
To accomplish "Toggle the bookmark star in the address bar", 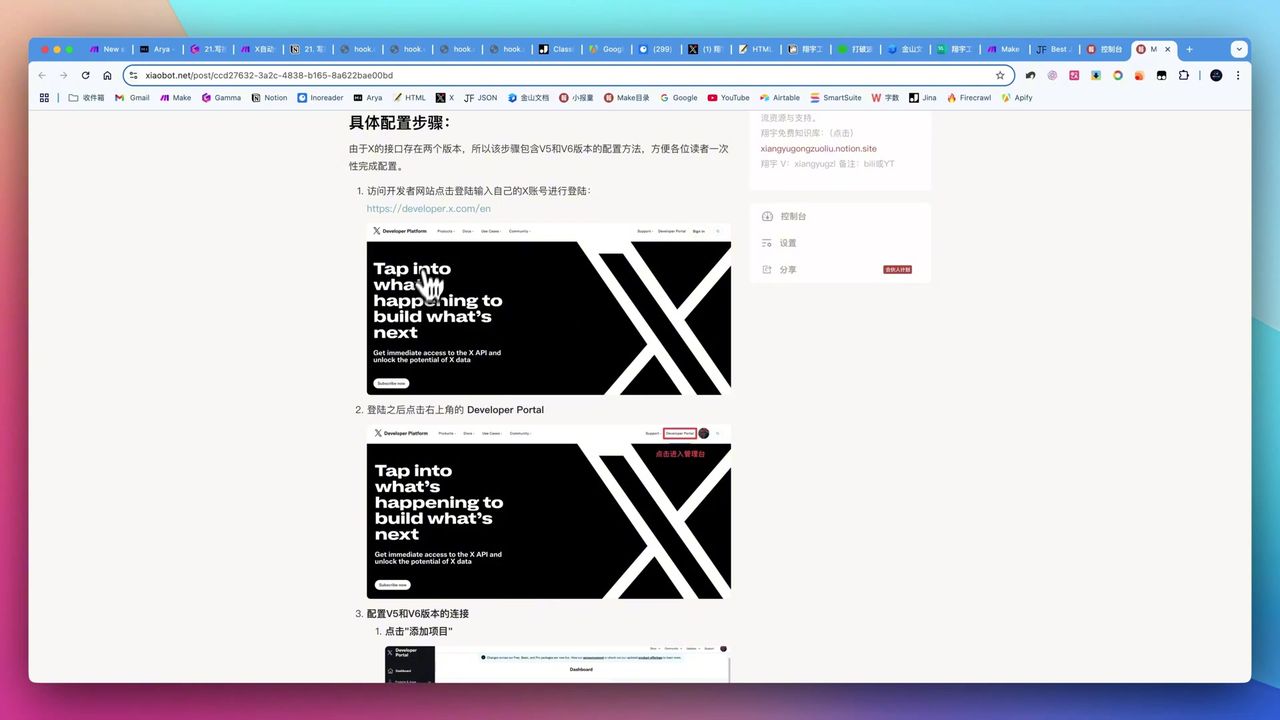I will [x=999, y=75].
